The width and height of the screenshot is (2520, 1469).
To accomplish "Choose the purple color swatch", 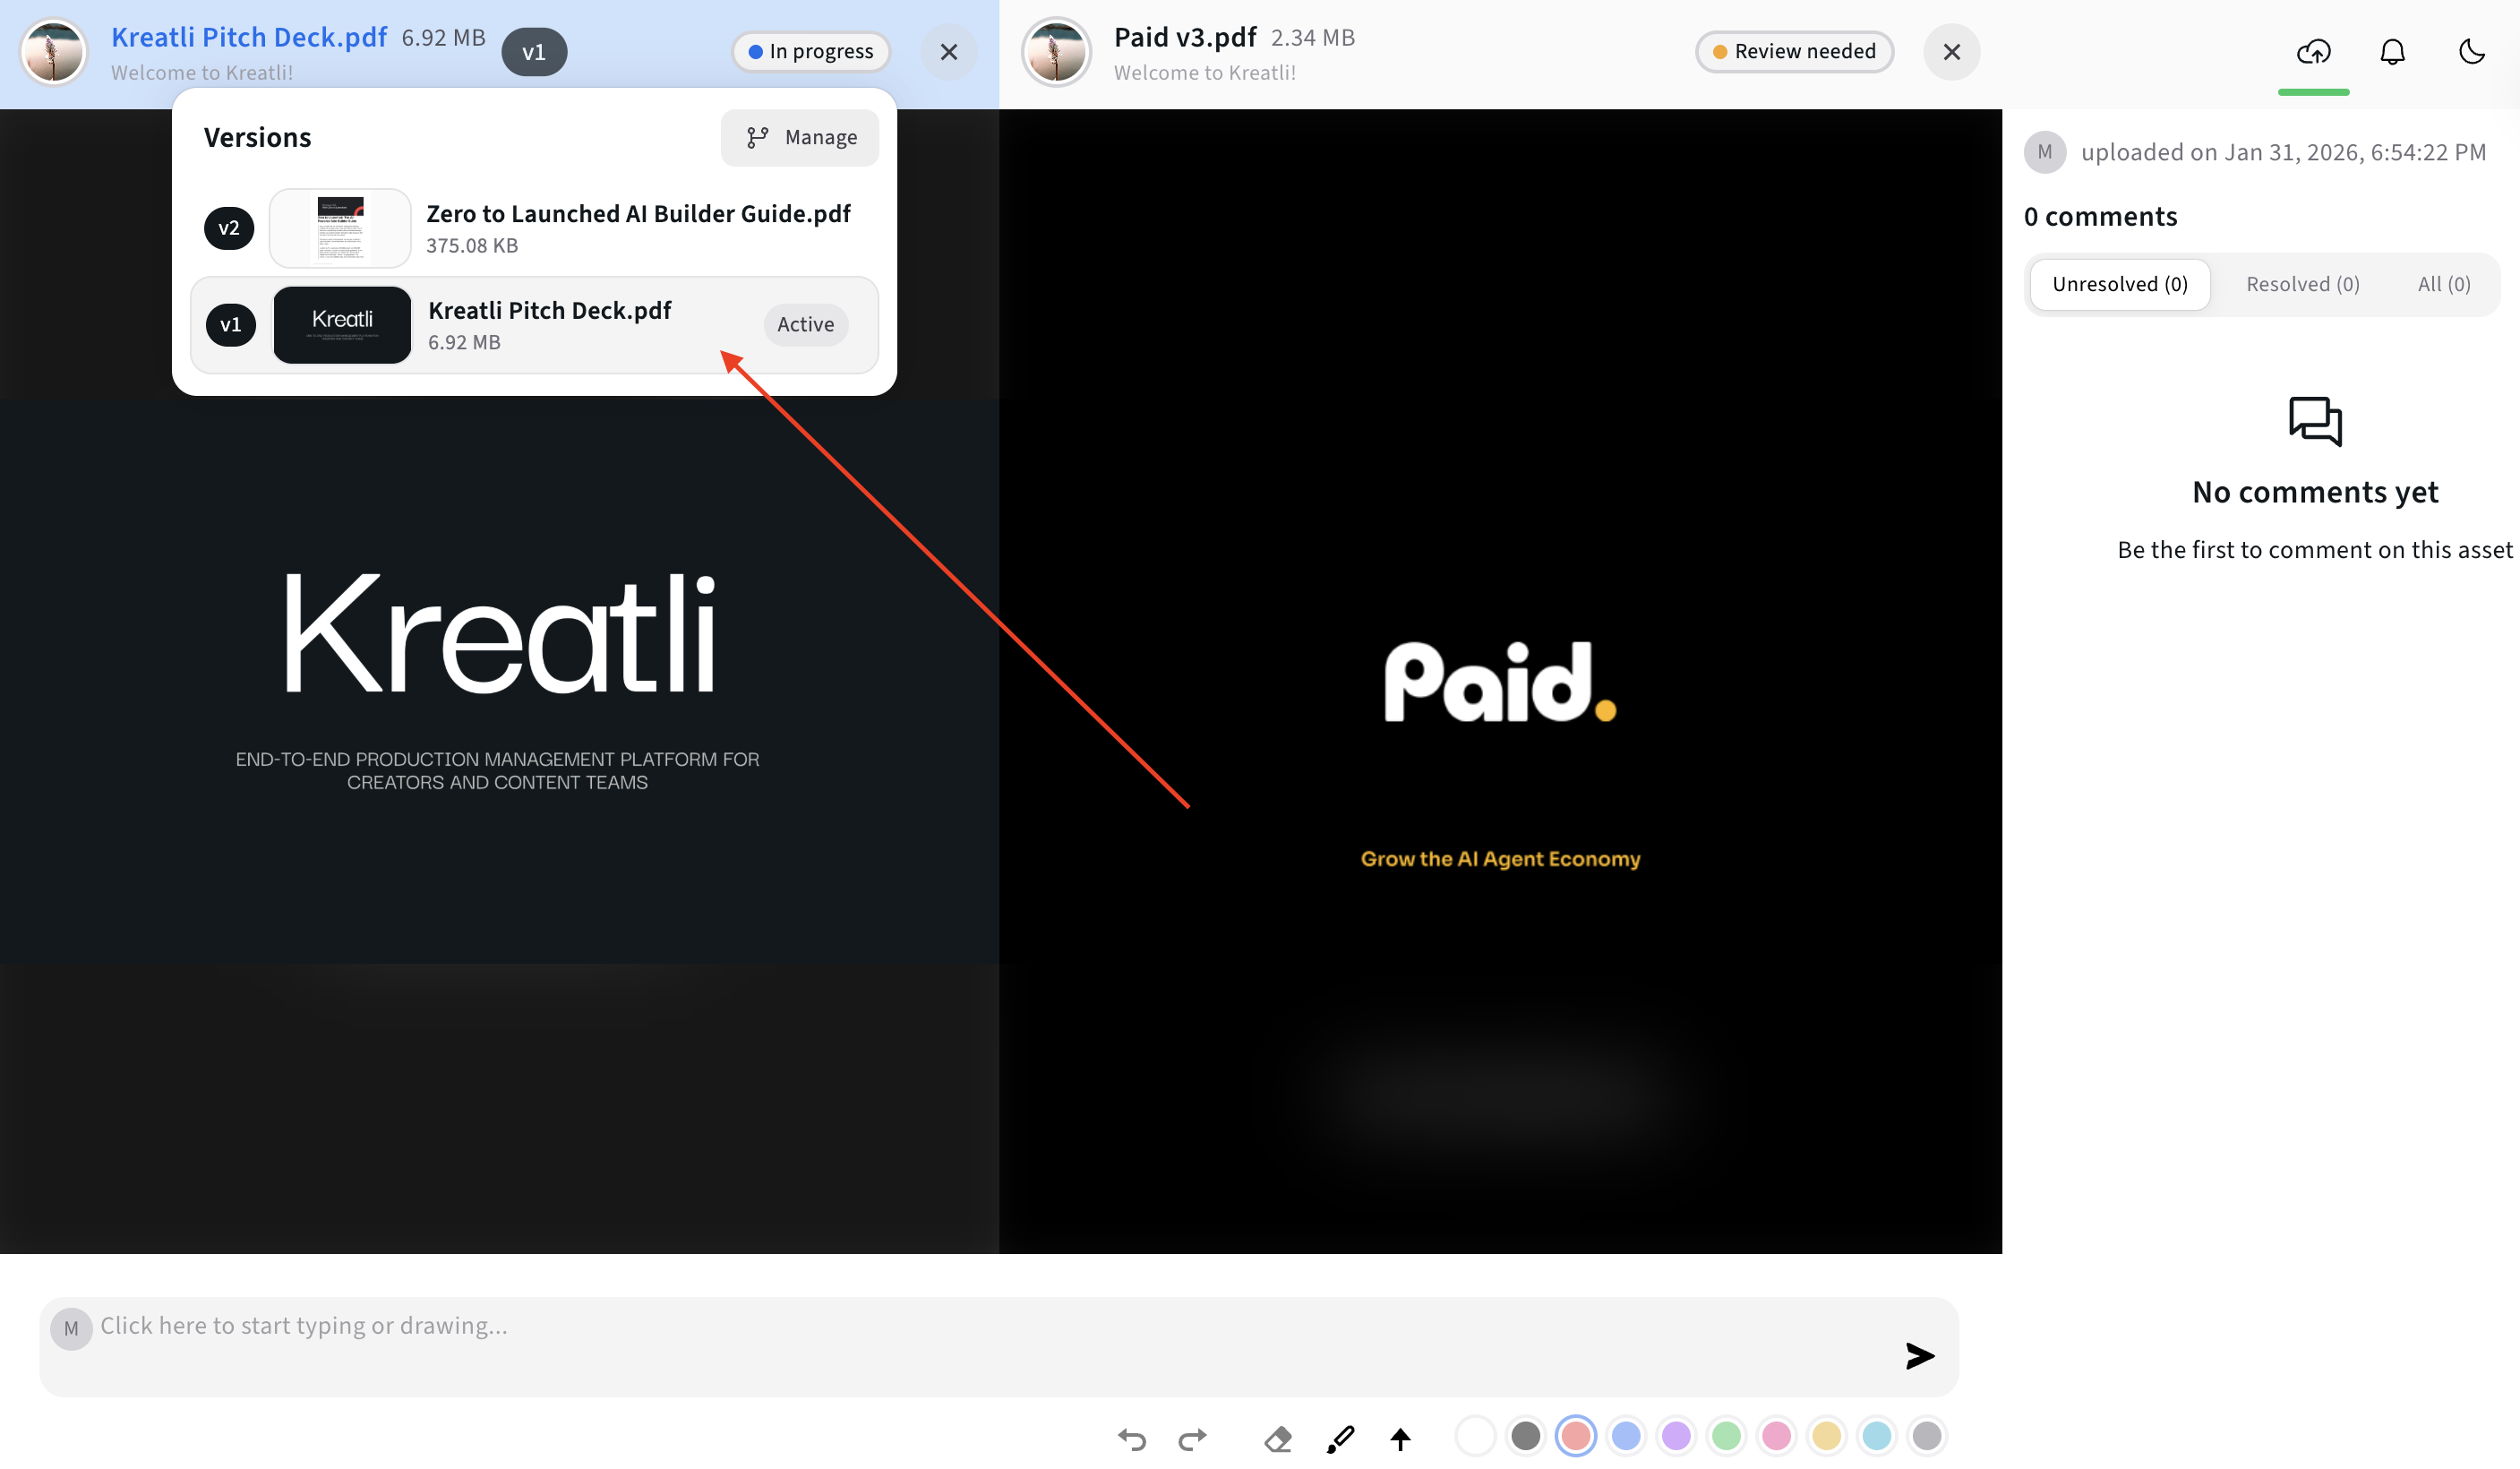I will [x=1676, y=1436].
